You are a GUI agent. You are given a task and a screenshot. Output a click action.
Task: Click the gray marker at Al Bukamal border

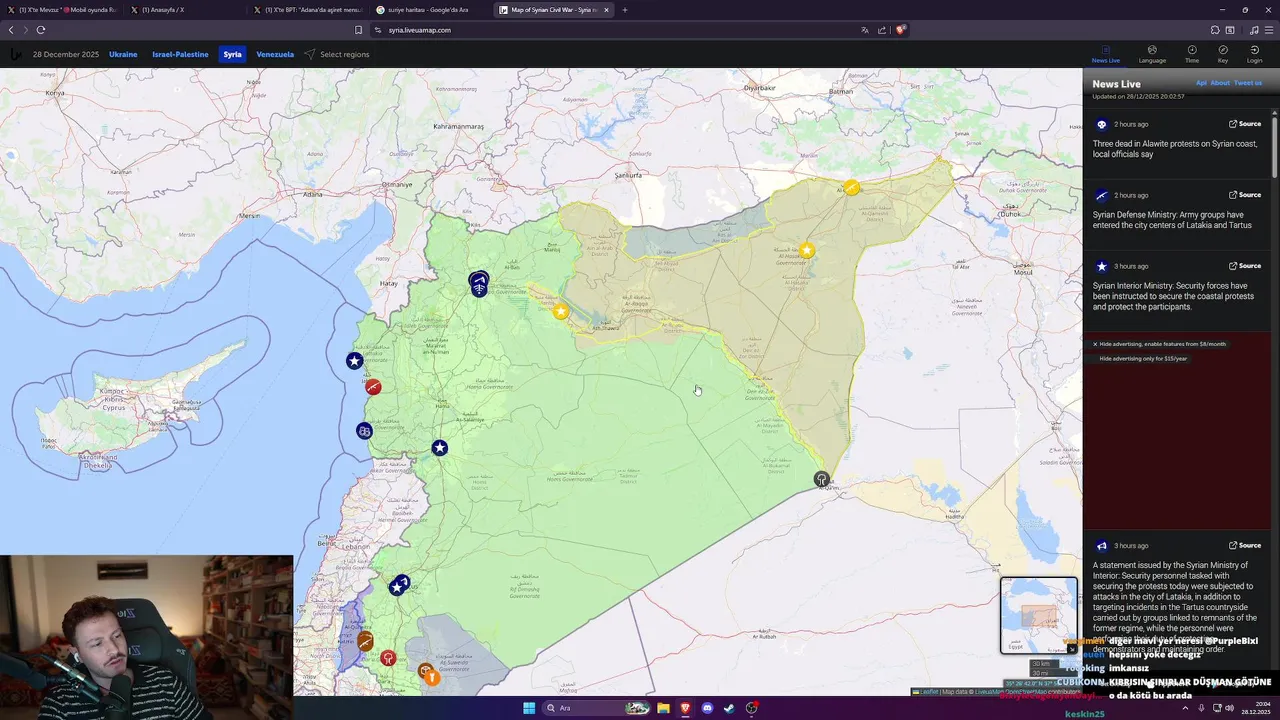click(821, 479)
